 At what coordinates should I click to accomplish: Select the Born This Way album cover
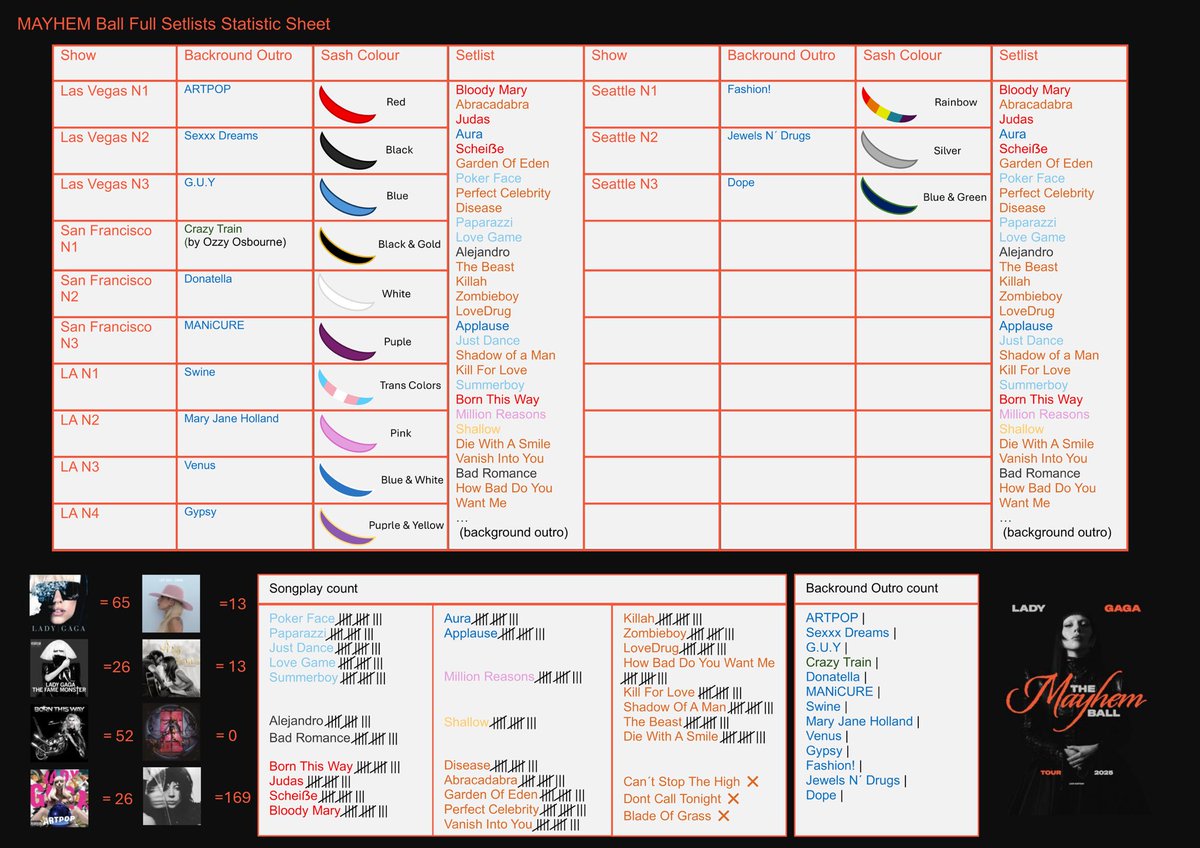[58, 732]
